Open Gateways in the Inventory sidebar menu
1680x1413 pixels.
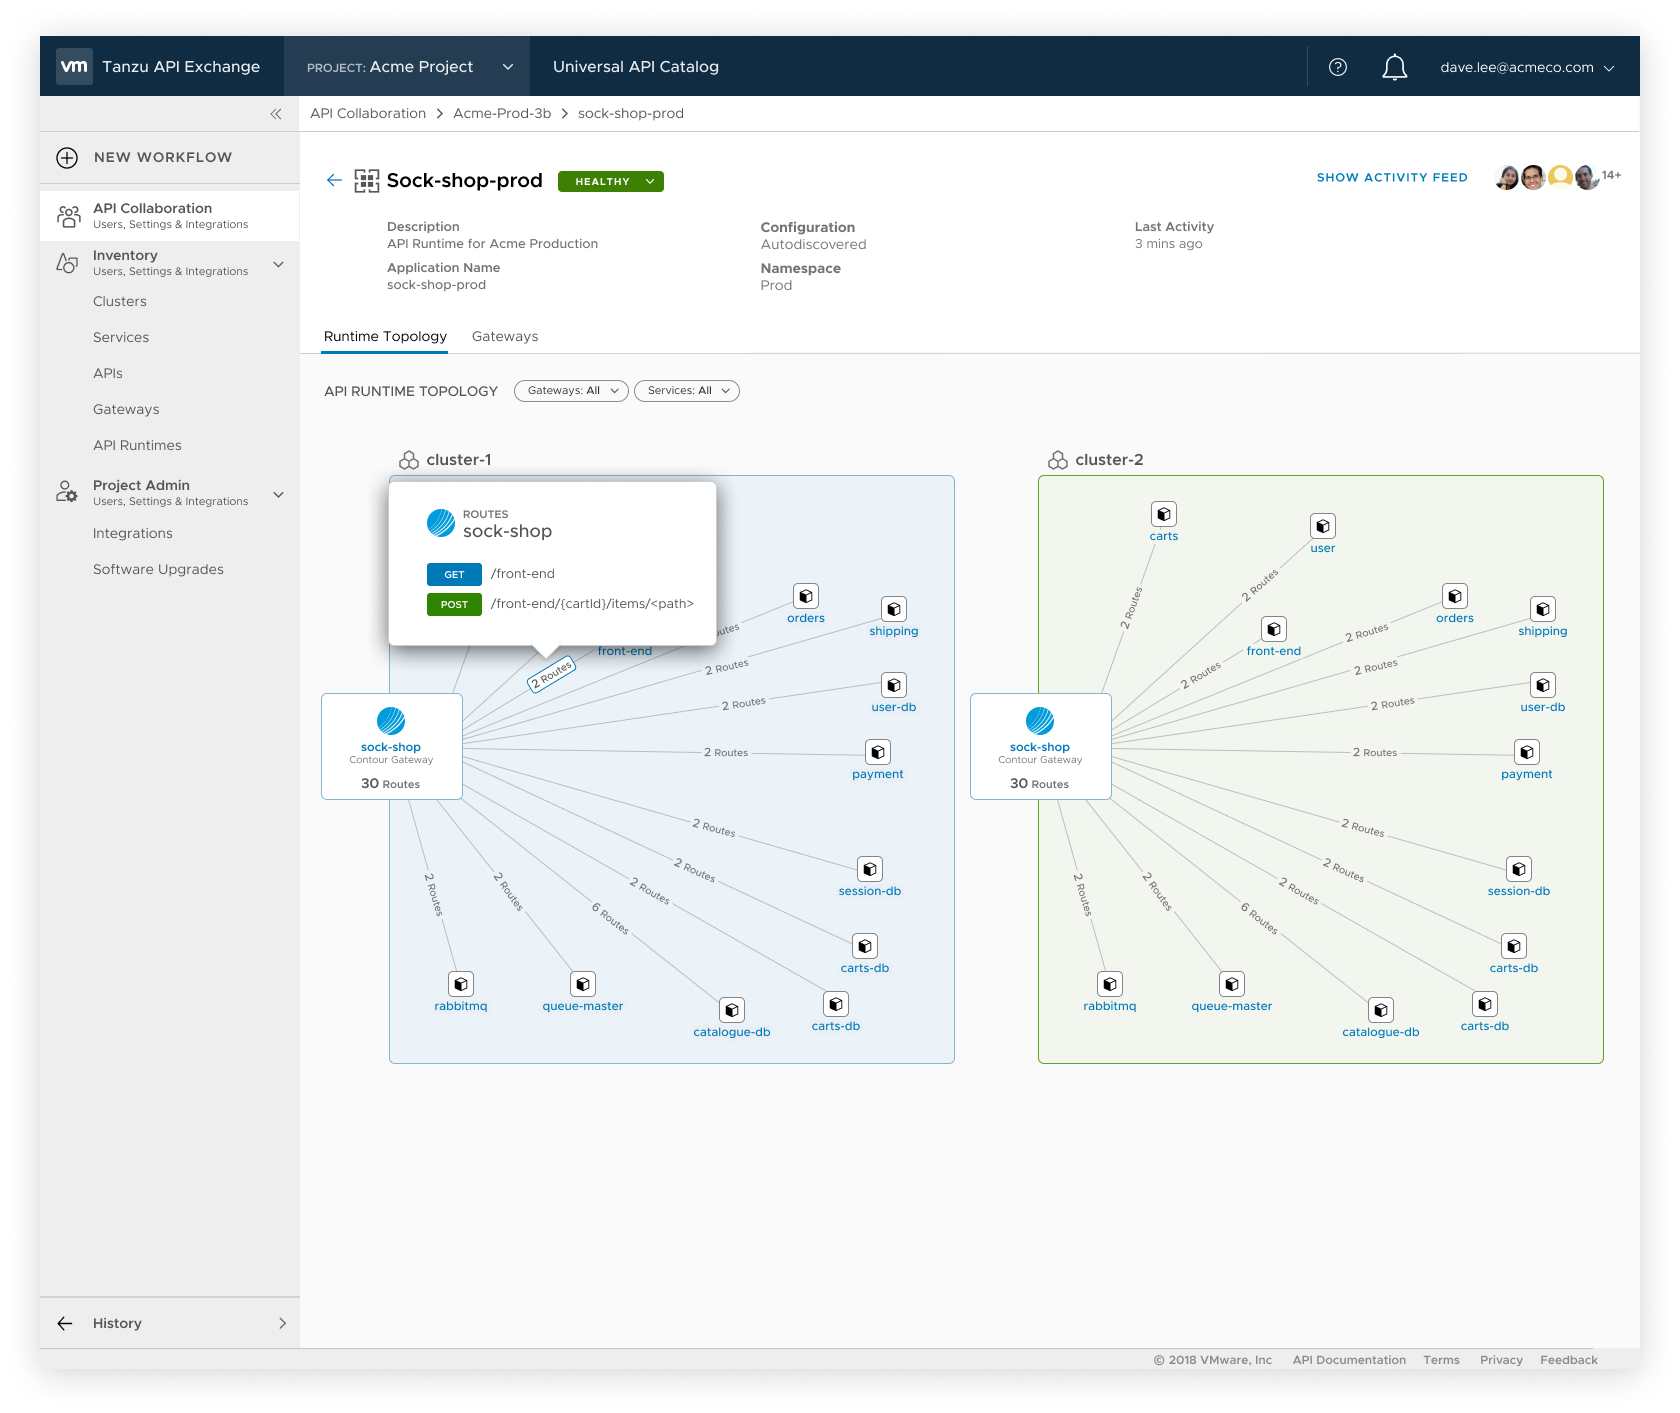[126, 409]
